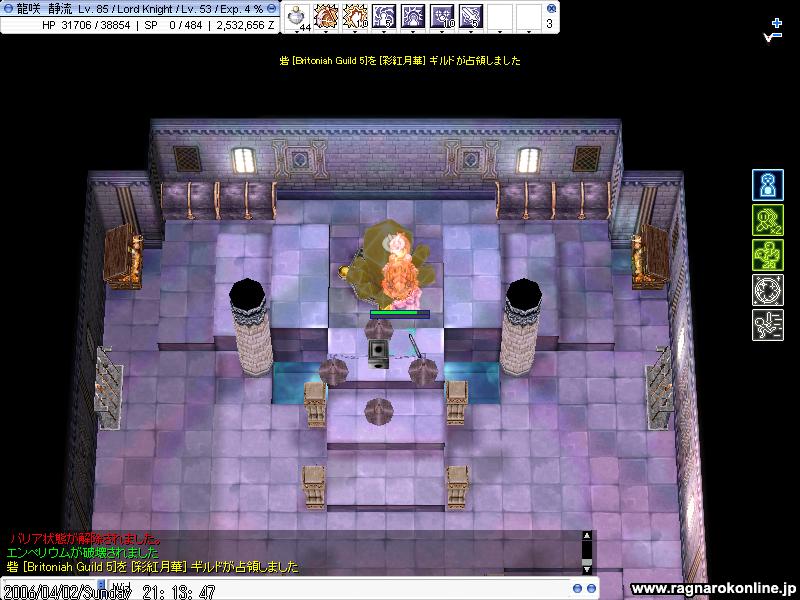Viewport: 800px width, 600px height.
Task: Click the red barrier status chat message
Action: [85, 539]
